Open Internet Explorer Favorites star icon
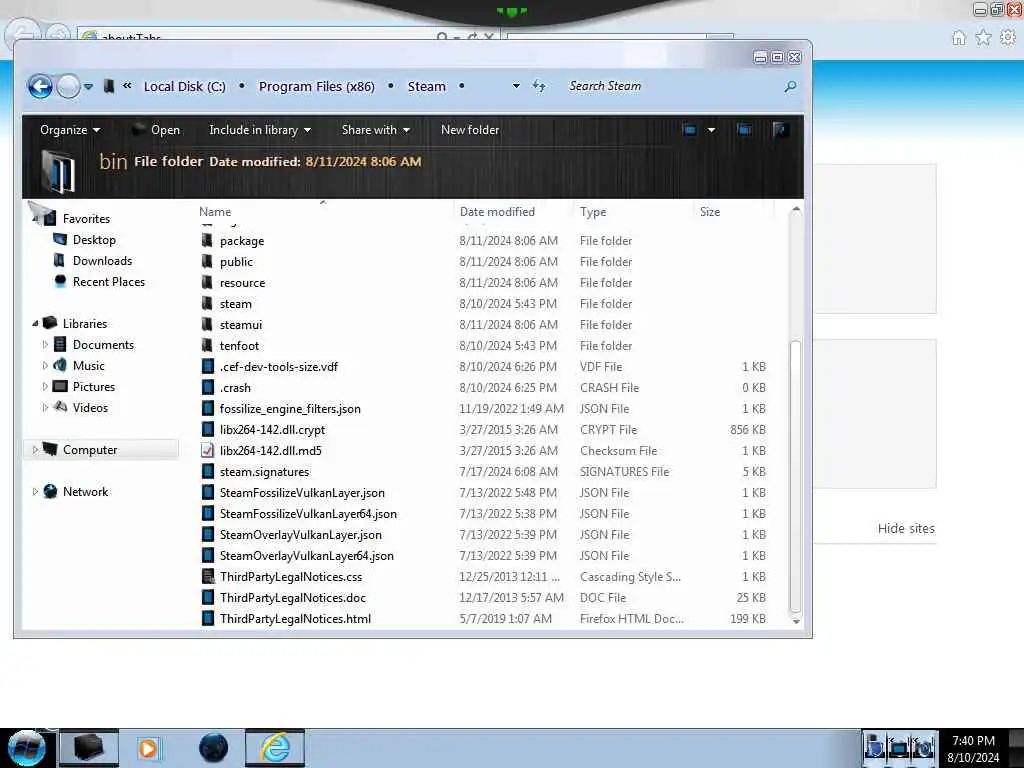Screen dimensions: 1024x768 pyautogui.click(x=983, y=38)
